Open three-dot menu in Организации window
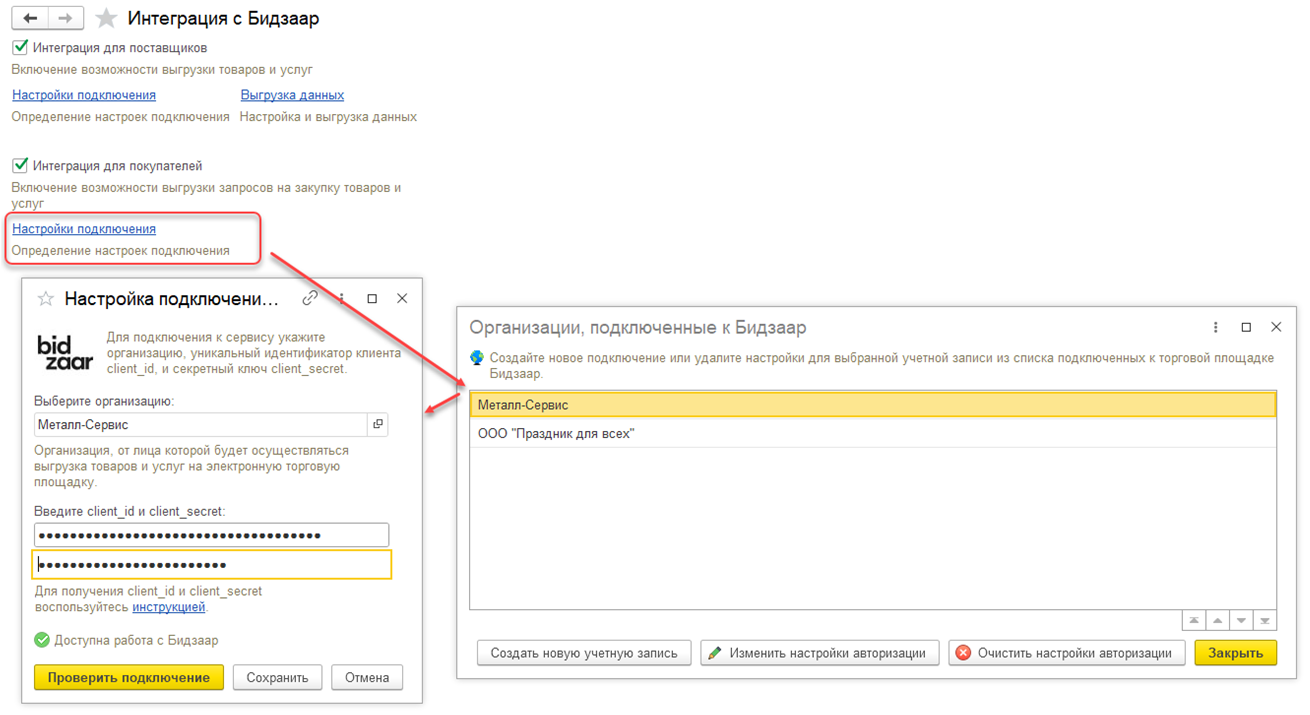Viewport: 1310px width, 715px height. pyautogui.click(x=1216, y=327)
